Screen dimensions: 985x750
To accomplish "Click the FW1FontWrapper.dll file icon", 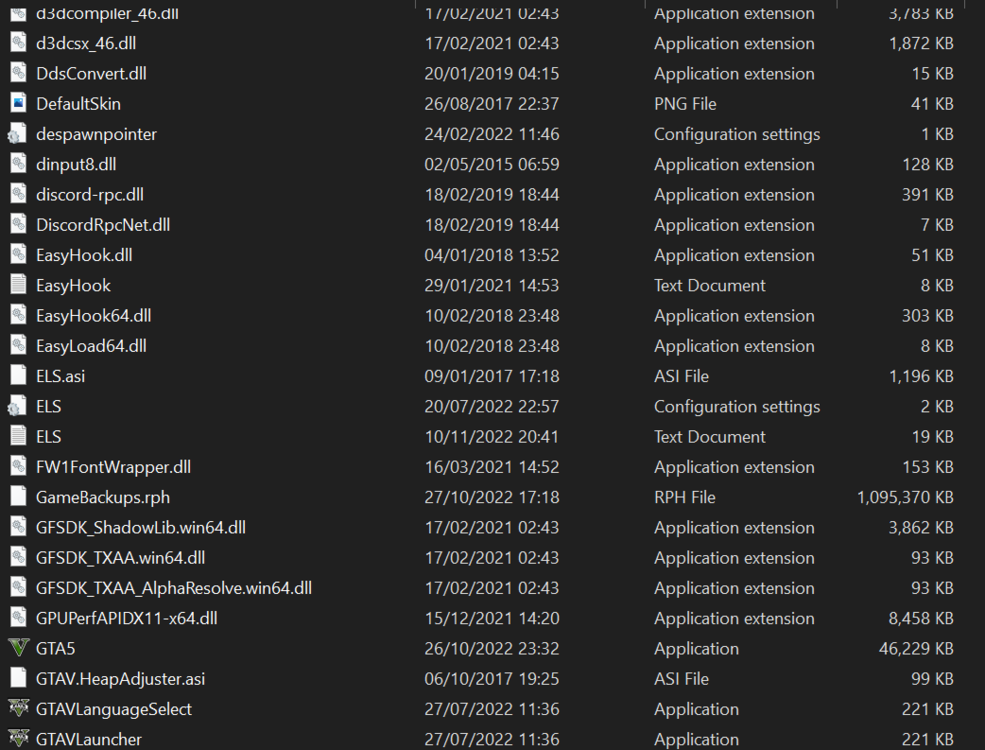I will coord(18,467).
